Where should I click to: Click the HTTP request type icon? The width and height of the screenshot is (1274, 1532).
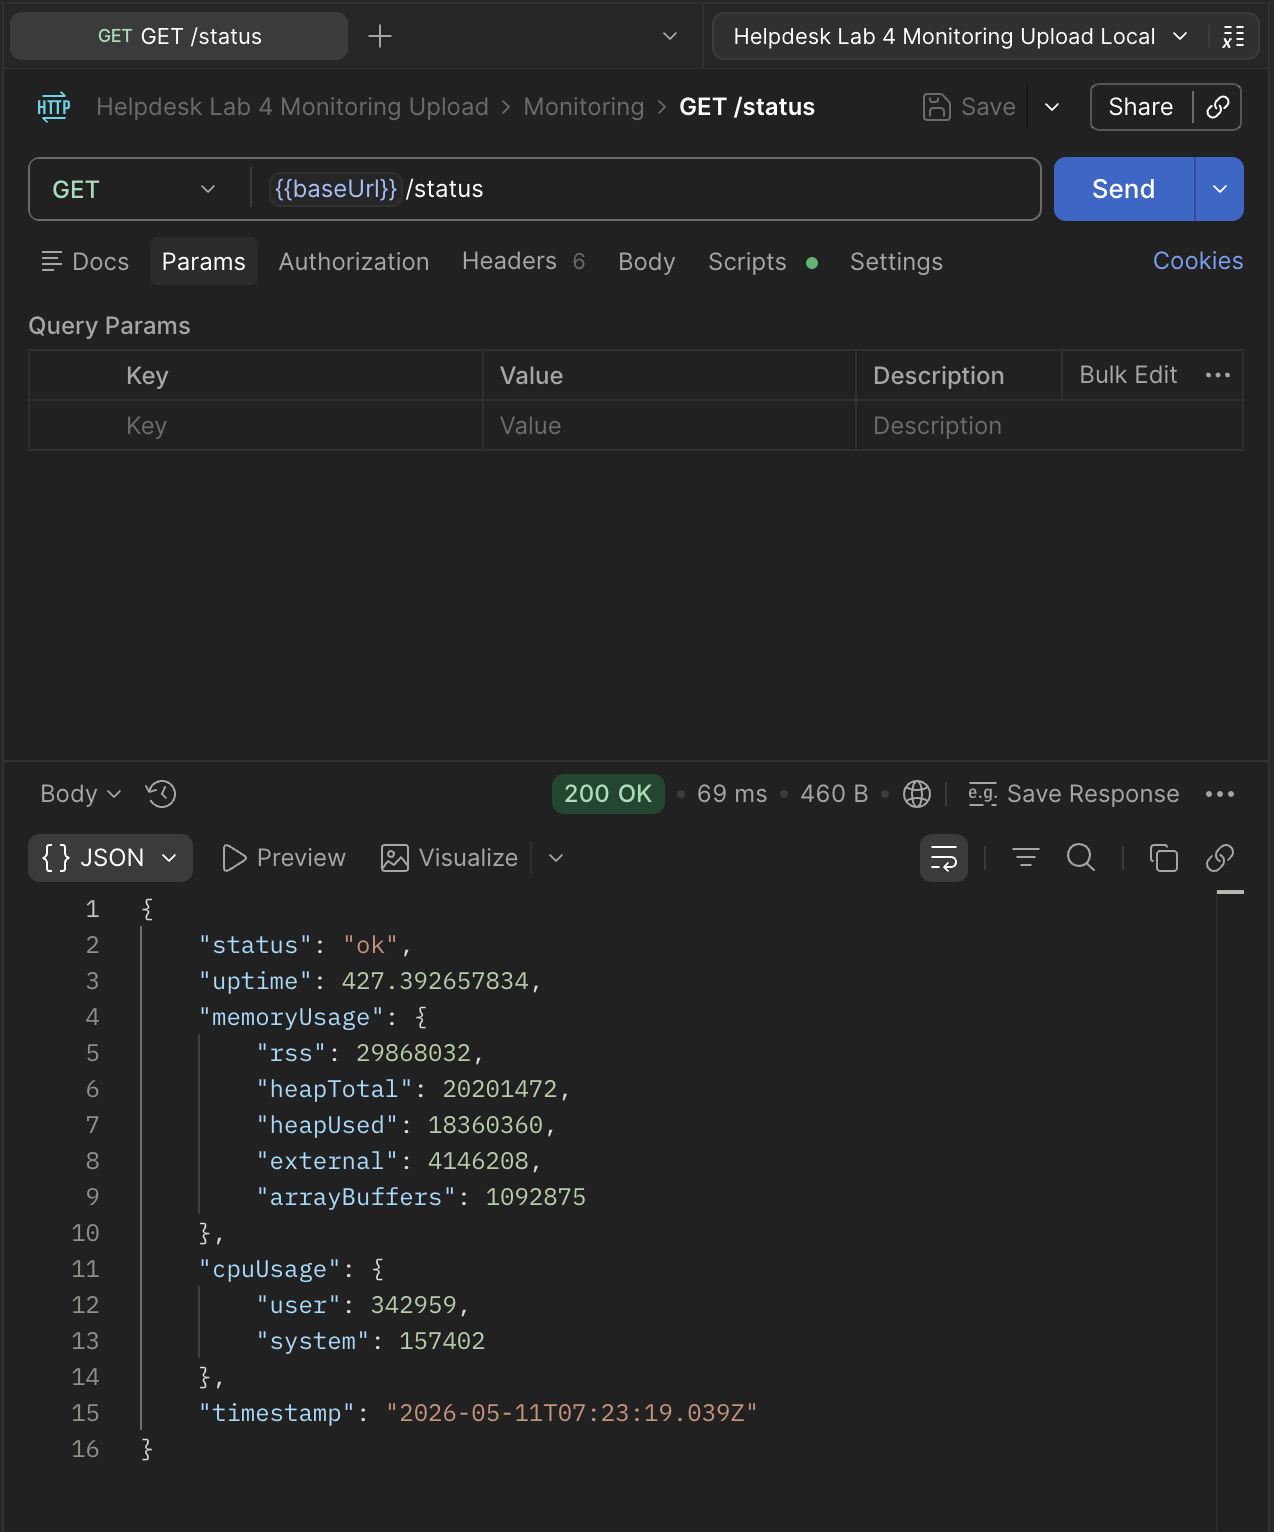53,107
